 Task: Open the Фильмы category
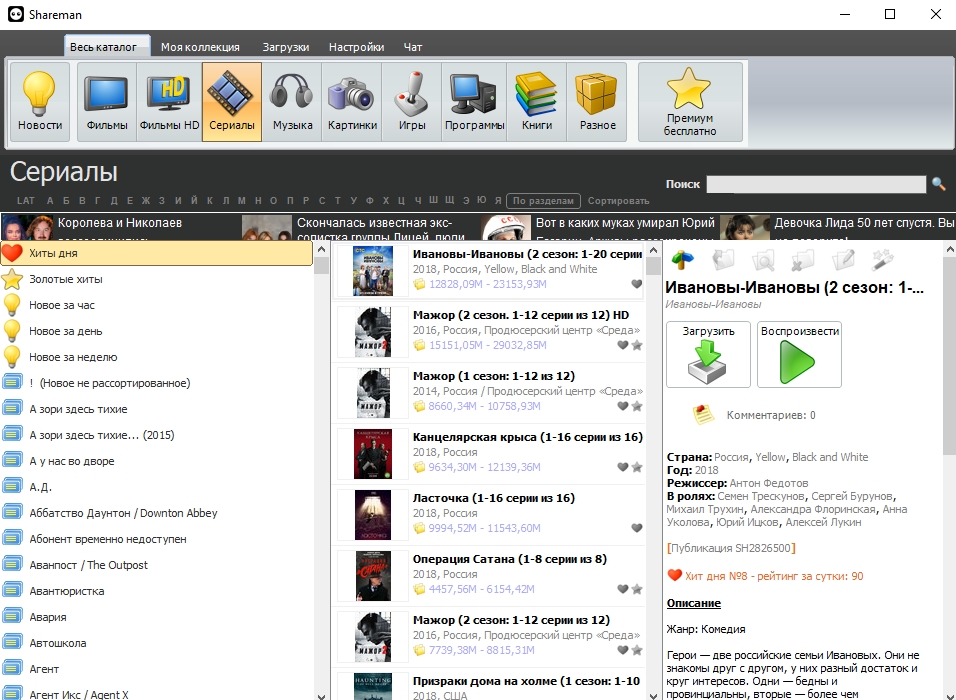point(107,102)
